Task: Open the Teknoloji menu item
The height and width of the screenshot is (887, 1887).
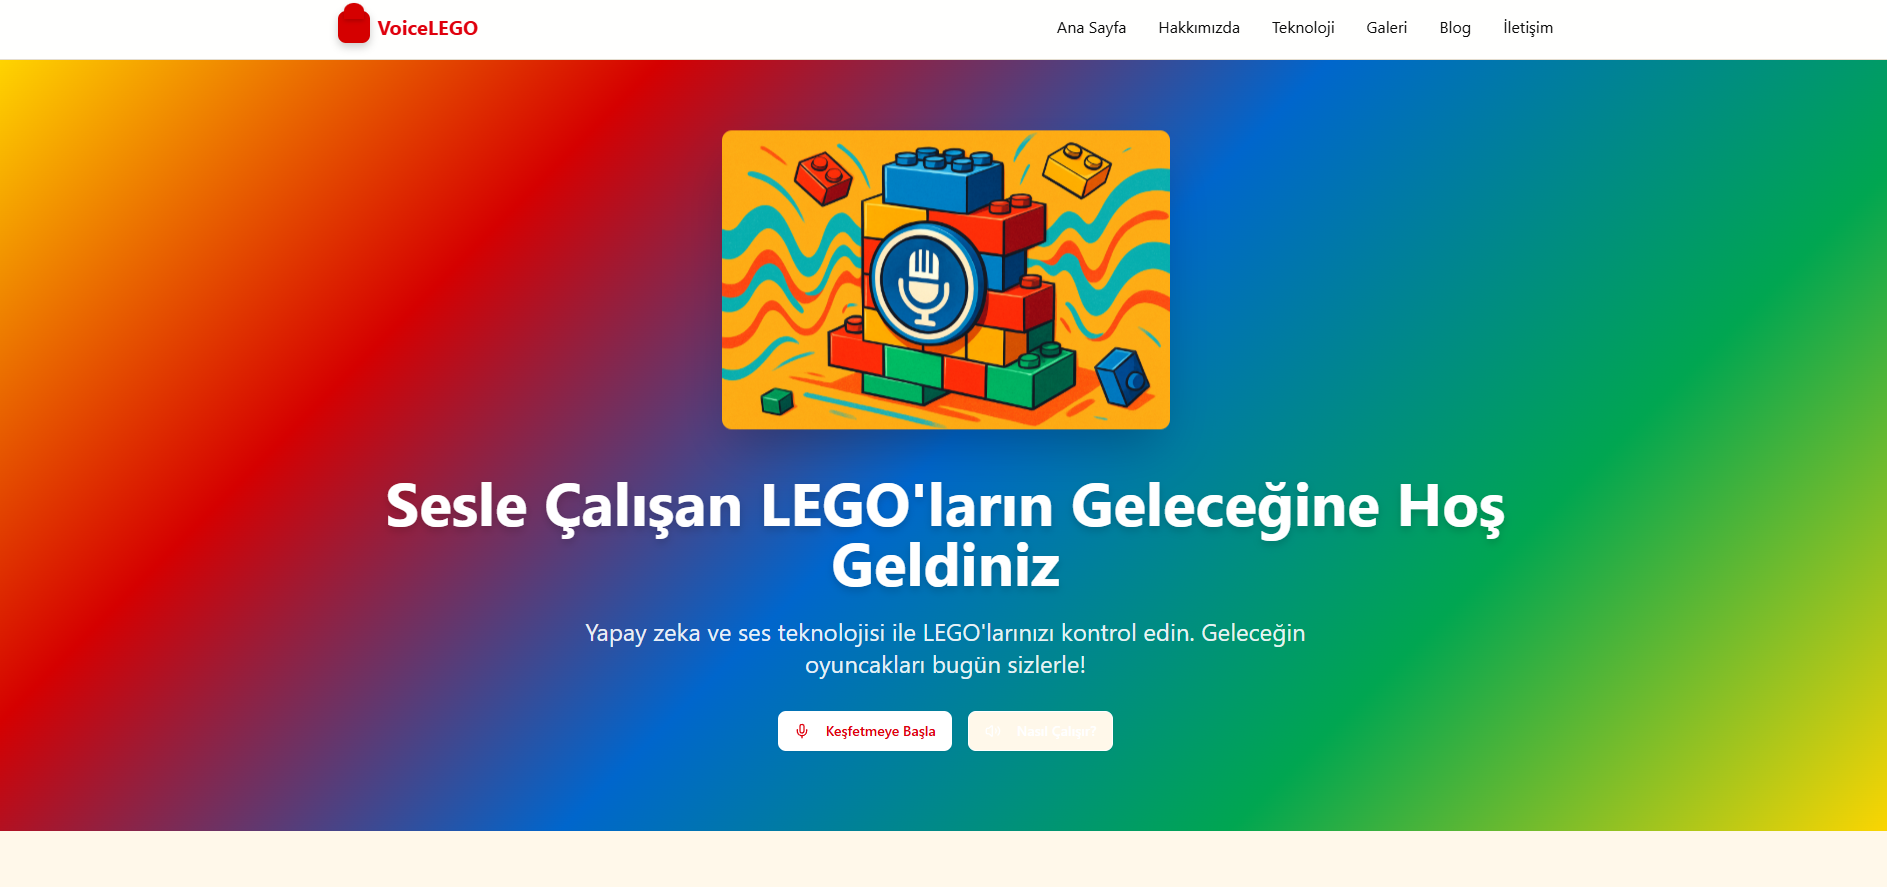Action: click(1303, 28)
